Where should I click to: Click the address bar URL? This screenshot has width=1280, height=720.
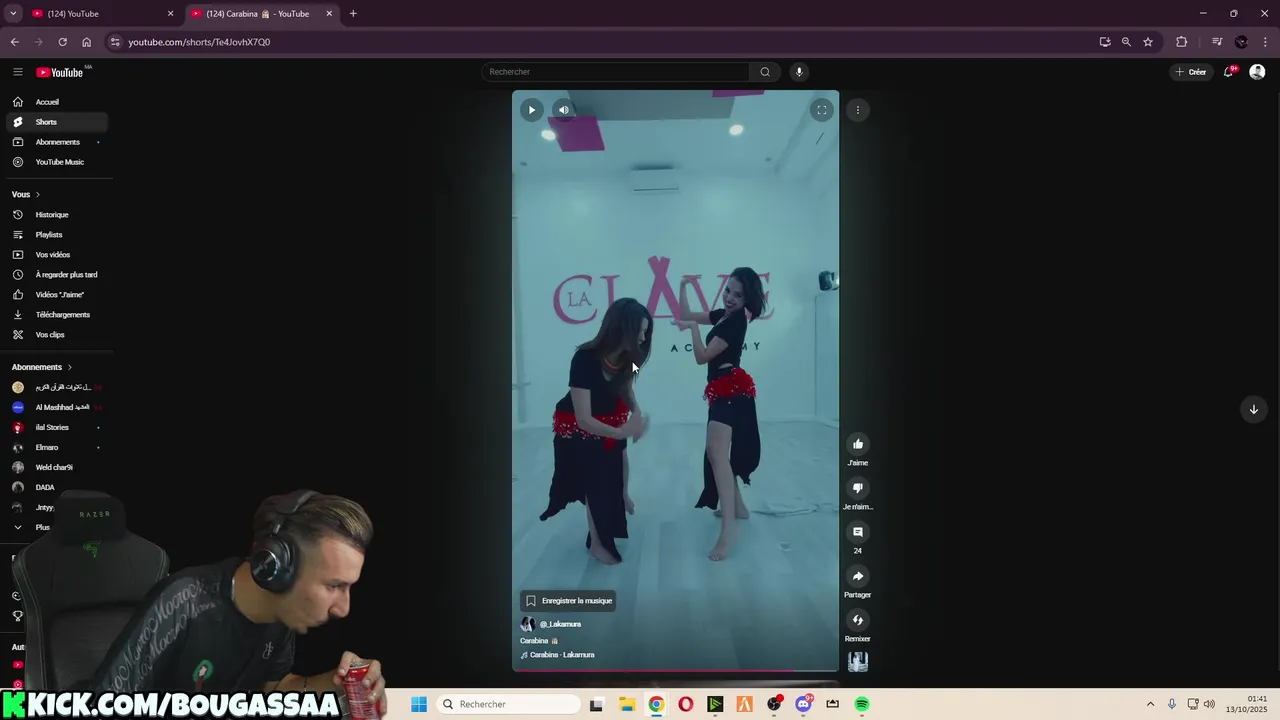tap(199, 42)
